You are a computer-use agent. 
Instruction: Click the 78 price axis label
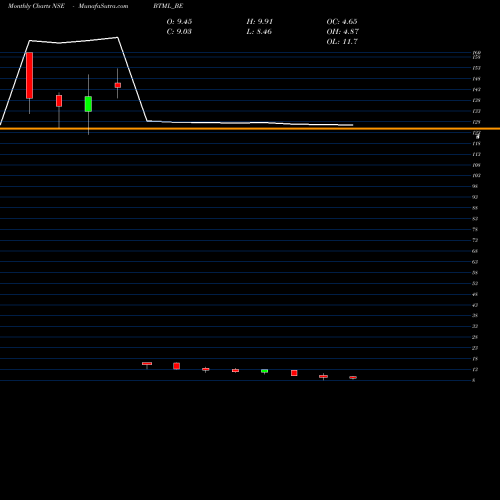click(475, 229)
